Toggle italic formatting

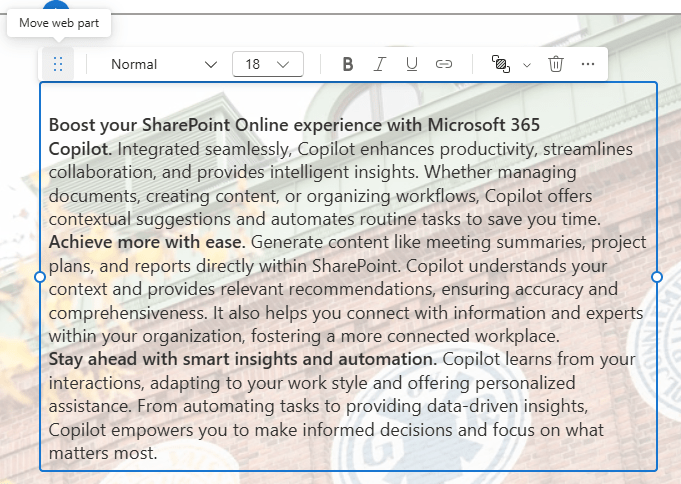[380, 64]
